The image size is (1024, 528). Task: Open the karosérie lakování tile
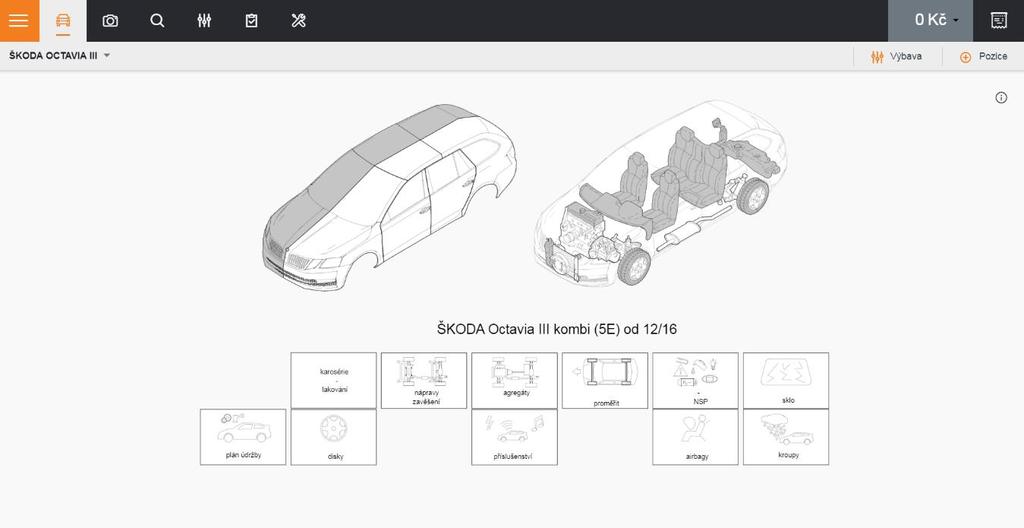(x=334, y=380)
